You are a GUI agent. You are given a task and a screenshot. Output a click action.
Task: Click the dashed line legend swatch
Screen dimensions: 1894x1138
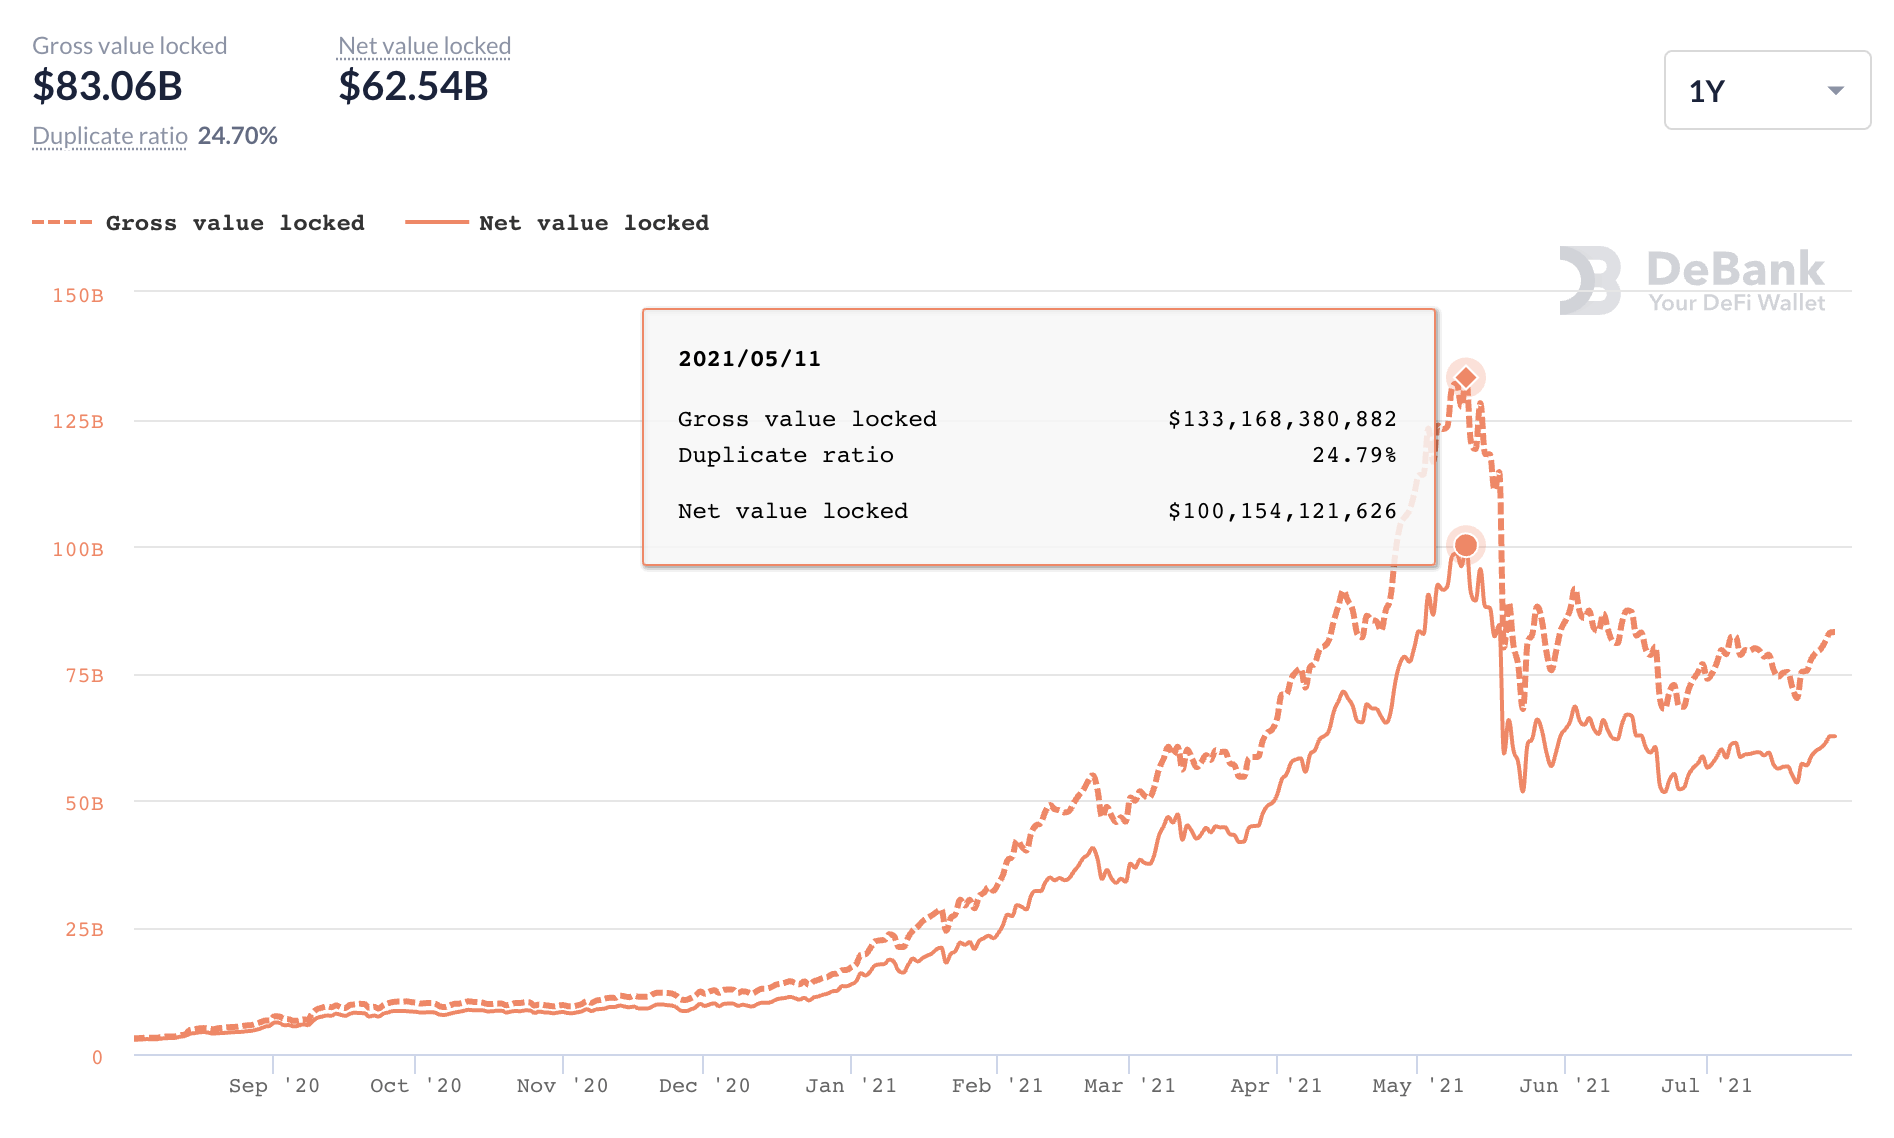(62, 222)
